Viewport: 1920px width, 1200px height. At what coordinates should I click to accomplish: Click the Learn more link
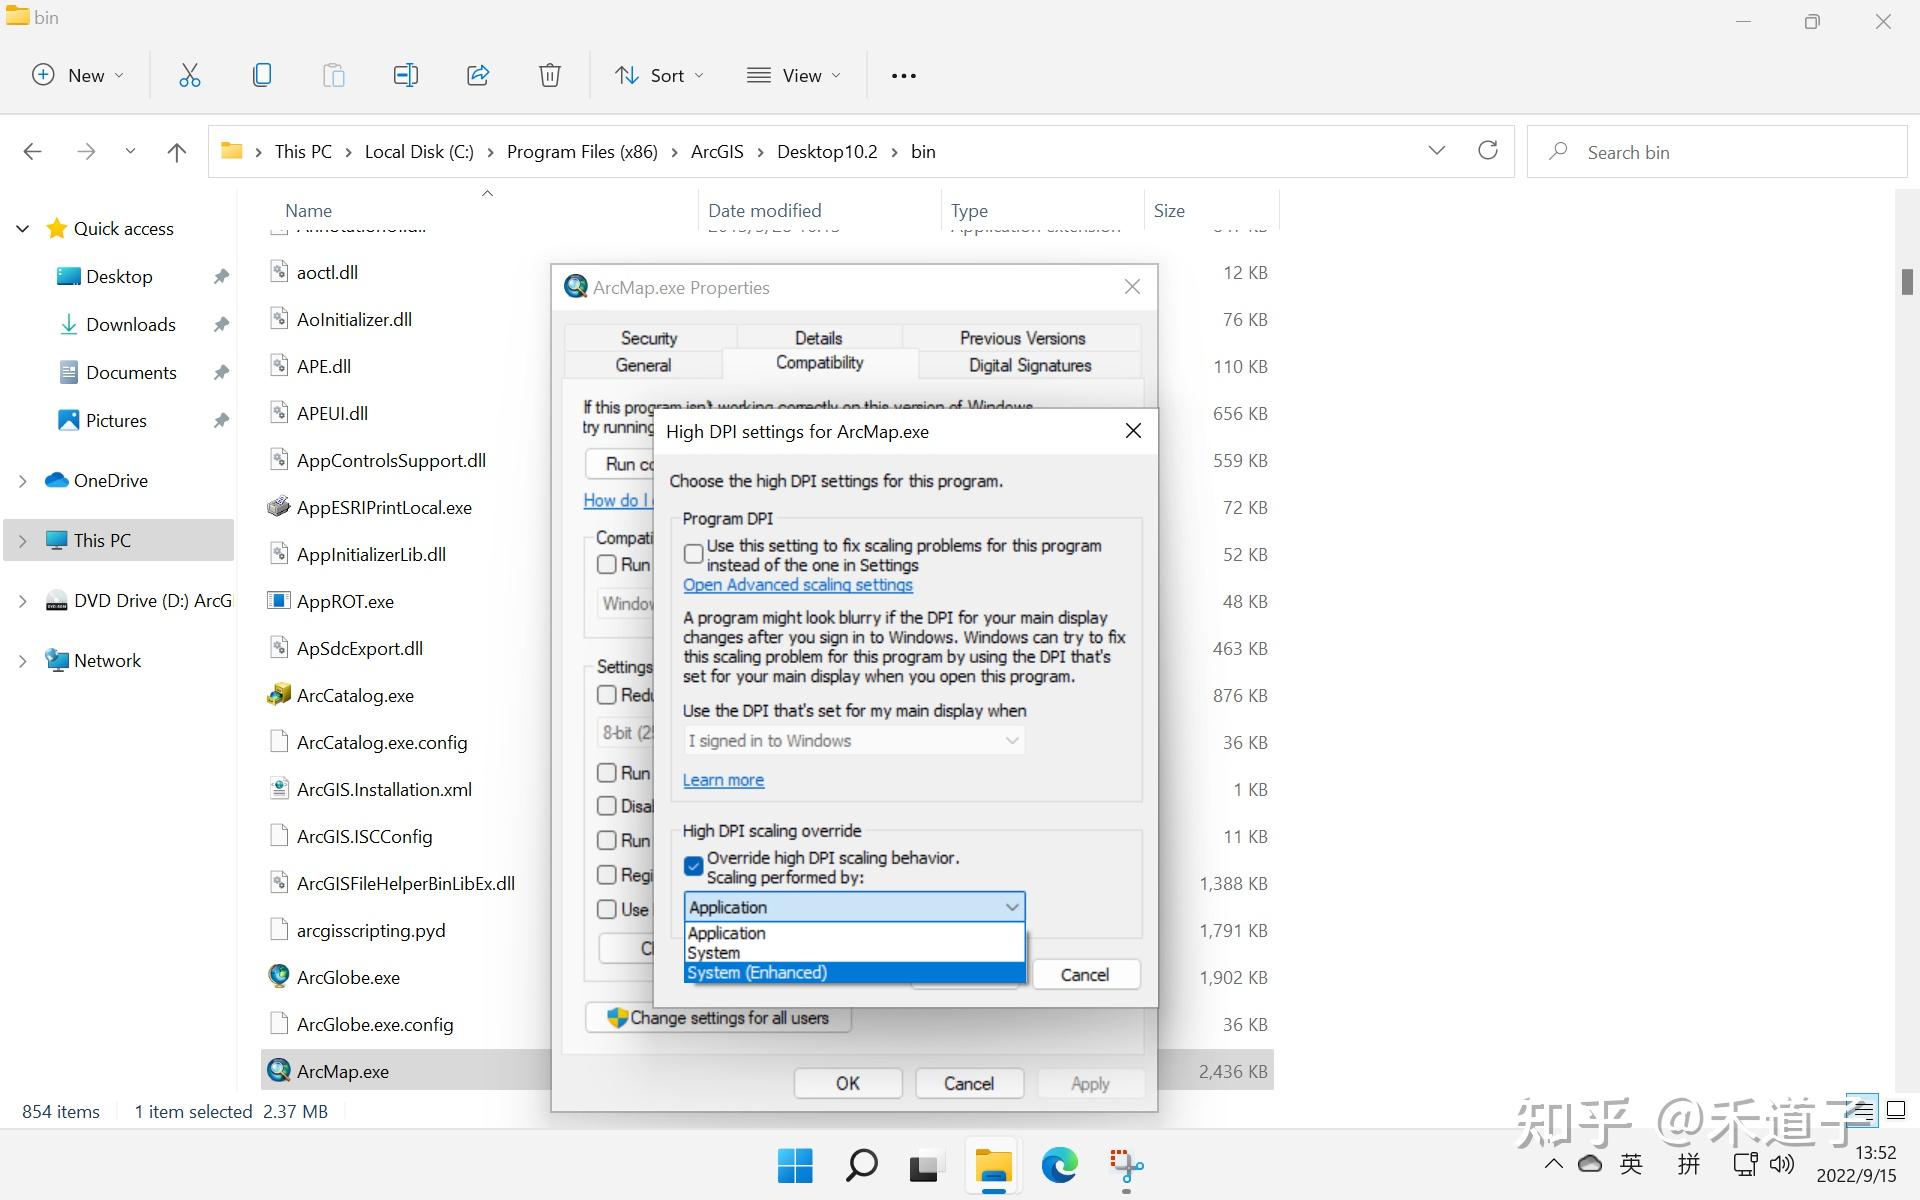click(723, 780)
